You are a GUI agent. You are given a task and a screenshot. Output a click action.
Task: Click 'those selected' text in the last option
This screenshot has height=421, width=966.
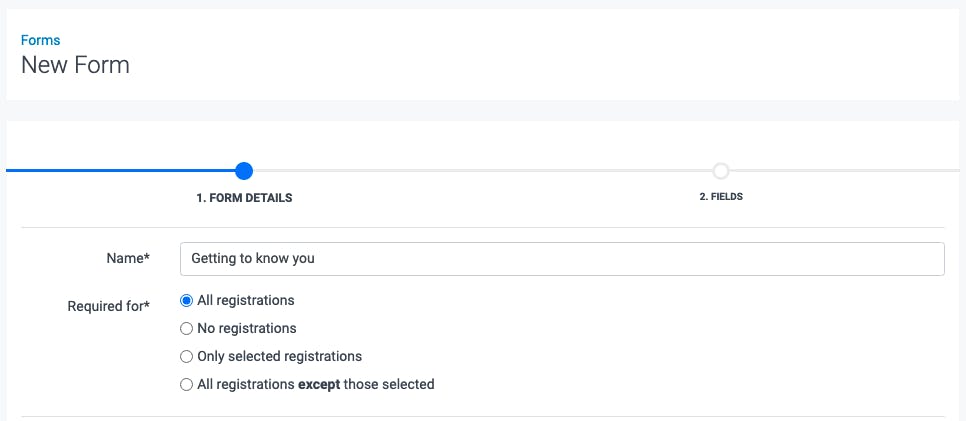(389, 384)
